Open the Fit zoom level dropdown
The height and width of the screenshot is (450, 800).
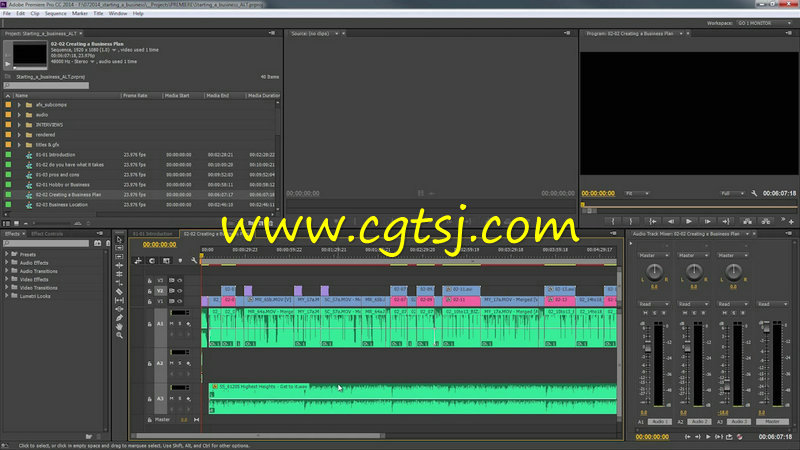point(637,193)
